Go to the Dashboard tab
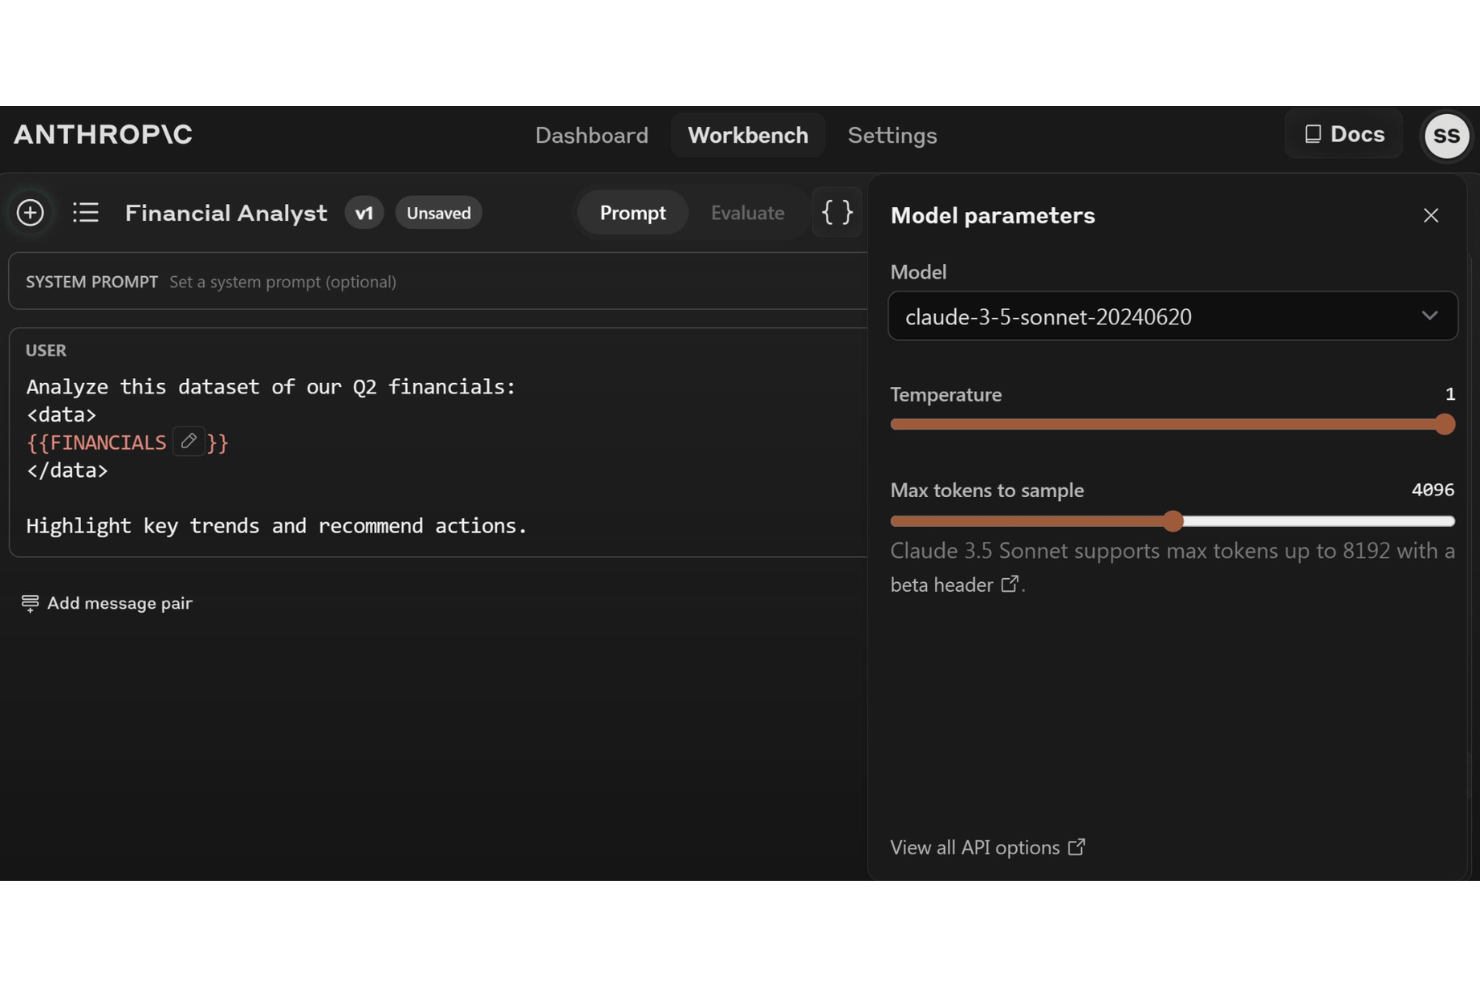The width and height of the screenshot is (1480, 987). [592, 135]
